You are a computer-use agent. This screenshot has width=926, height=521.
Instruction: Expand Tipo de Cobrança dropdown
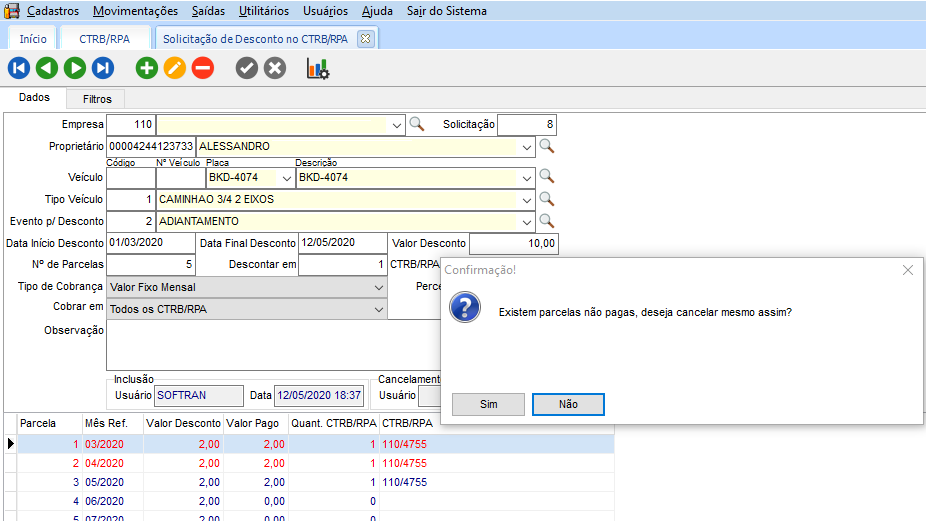coord(378,287)
